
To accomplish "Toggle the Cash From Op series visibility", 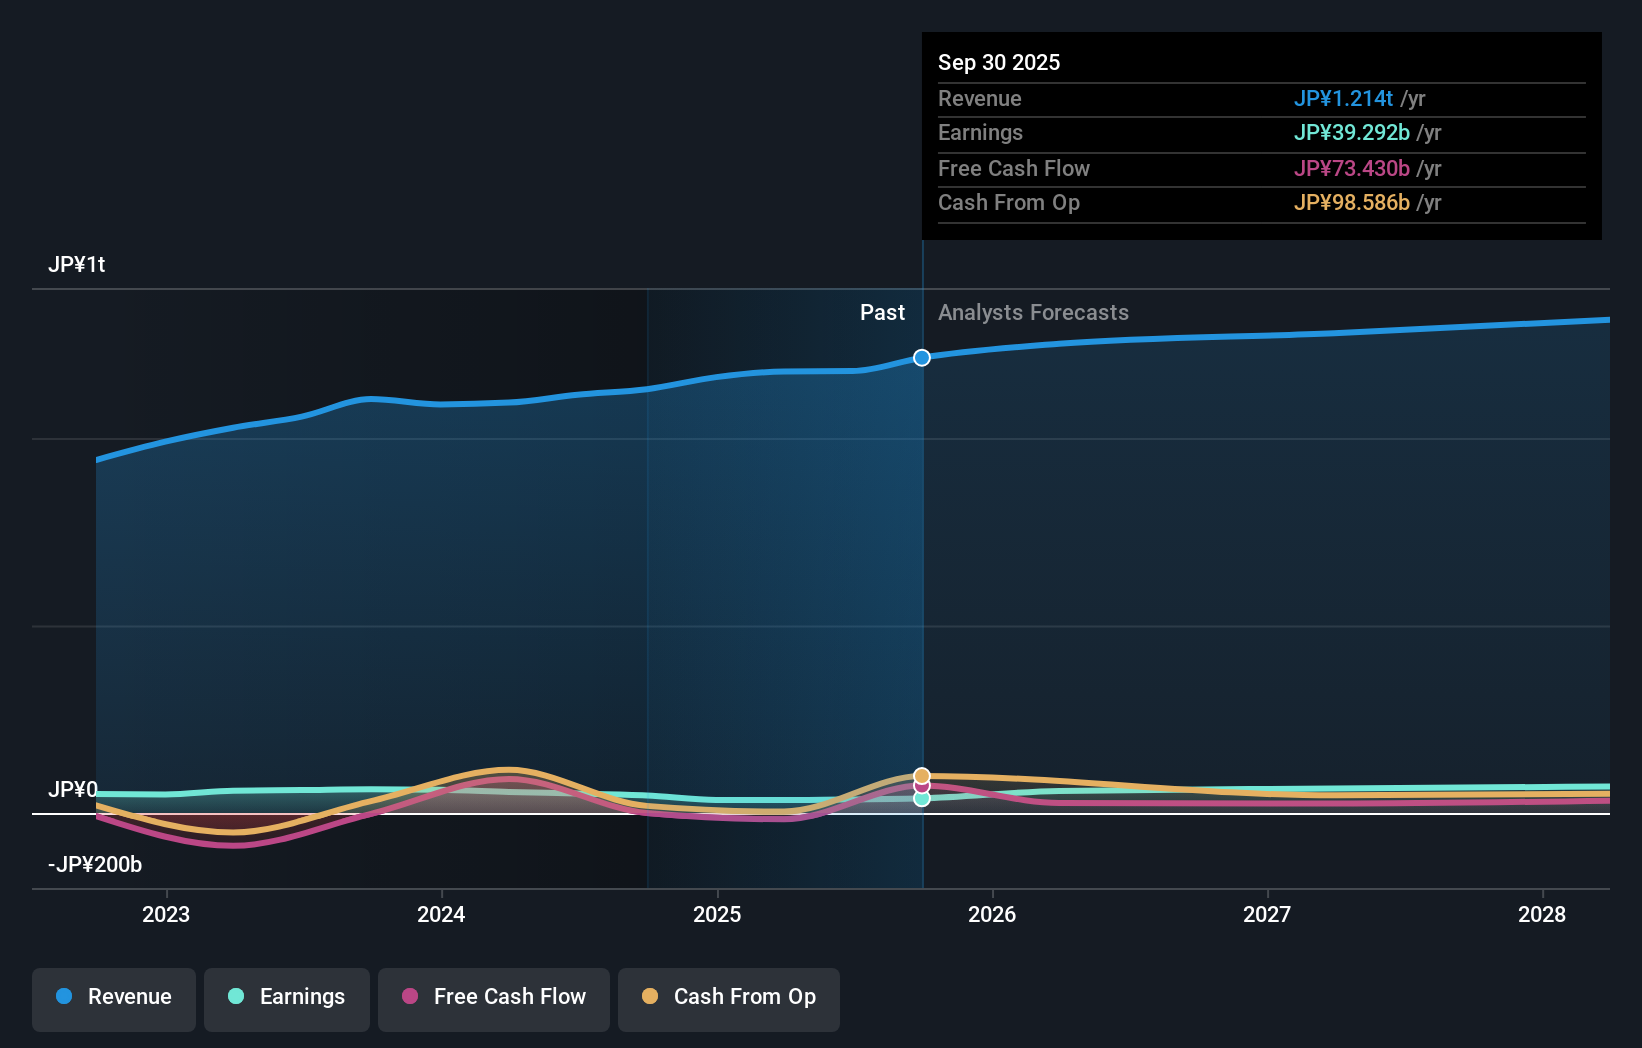I will point(728,997).
